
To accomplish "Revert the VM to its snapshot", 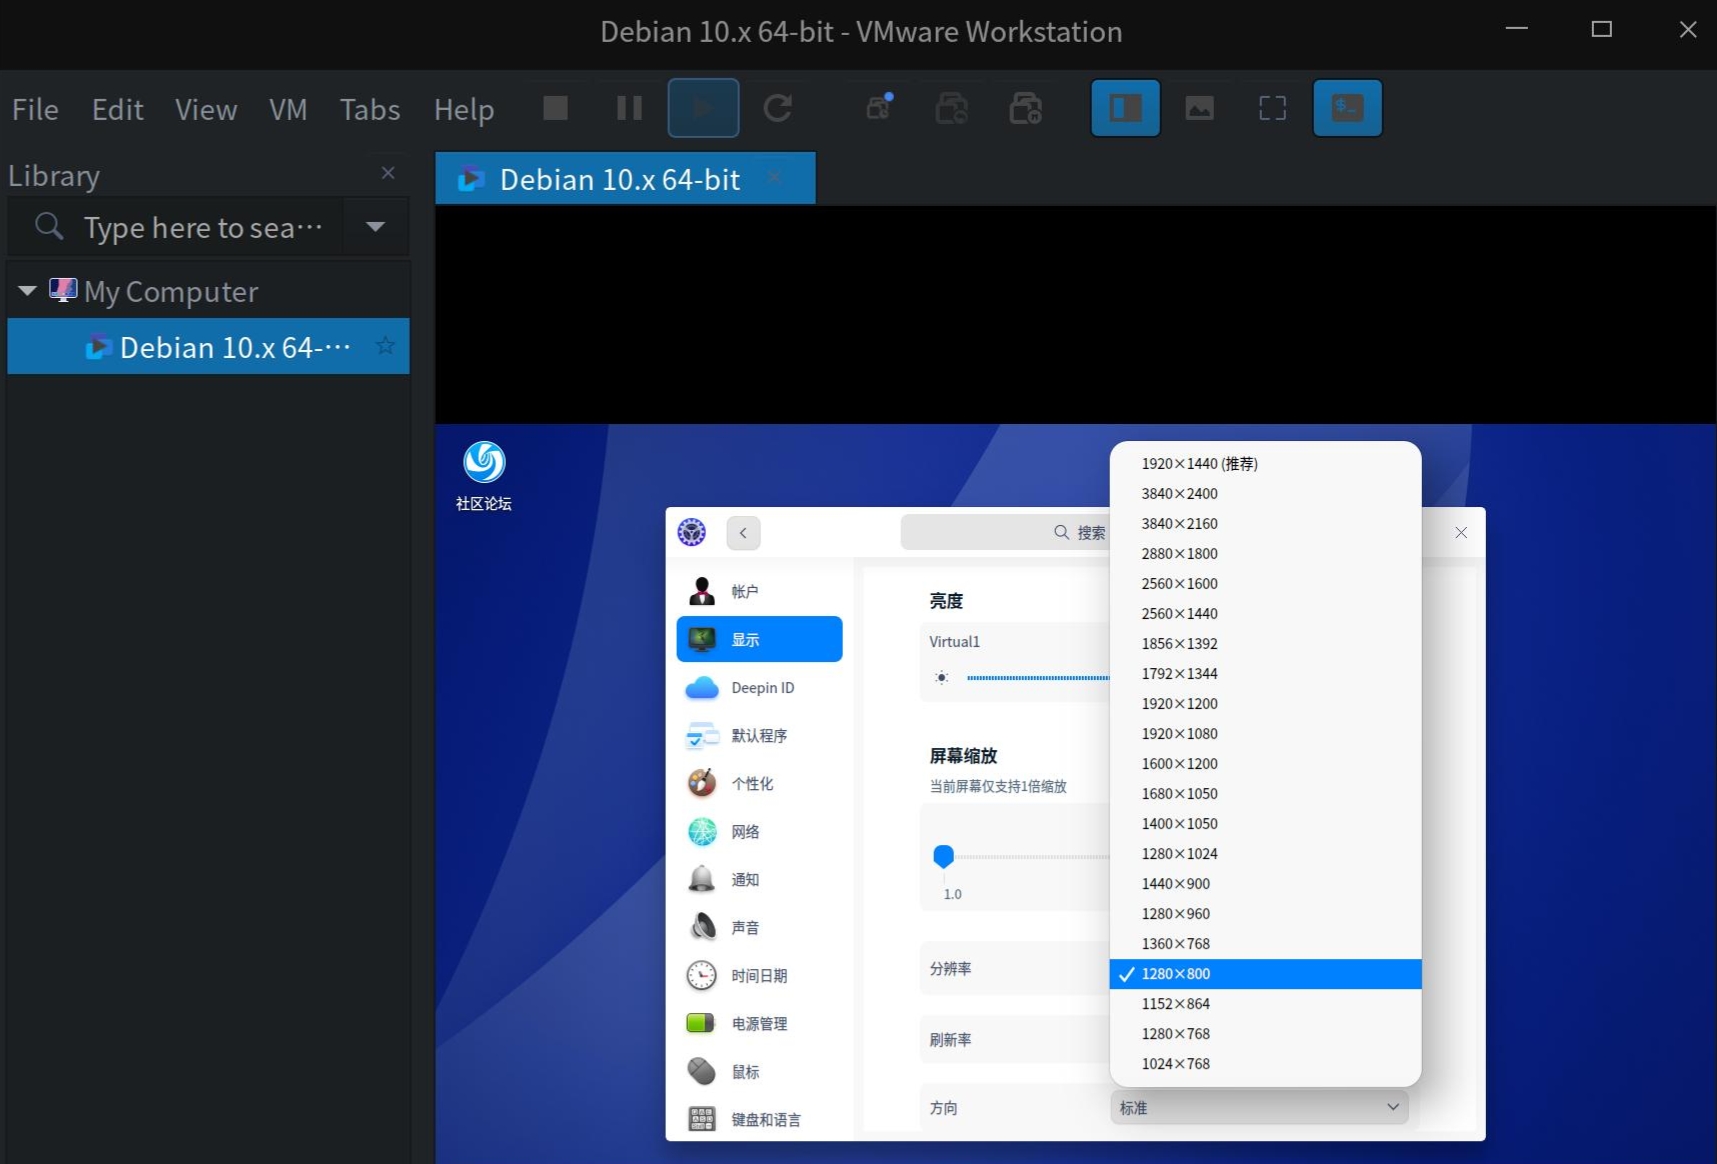I will click(x=952, y=107).
